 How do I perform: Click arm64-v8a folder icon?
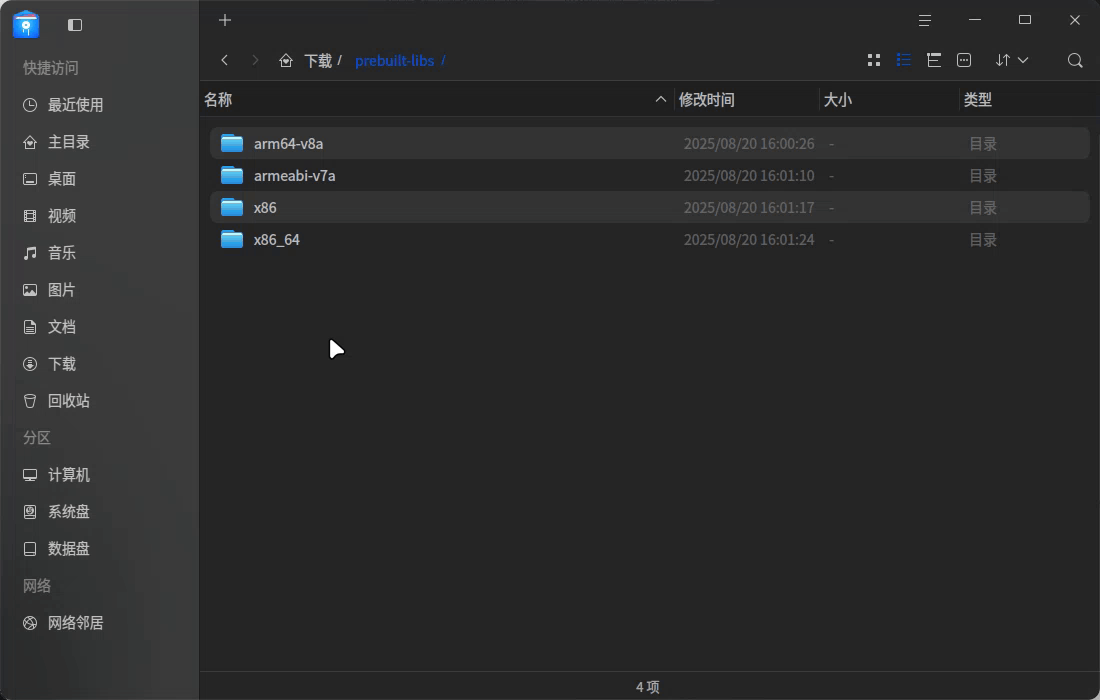tap(232, 143)
